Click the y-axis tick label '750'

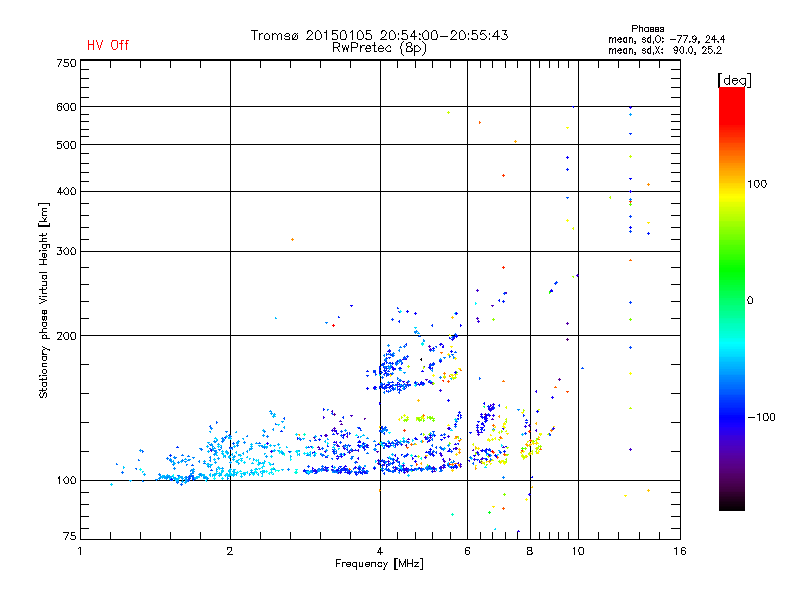click(x=66, y=63)
